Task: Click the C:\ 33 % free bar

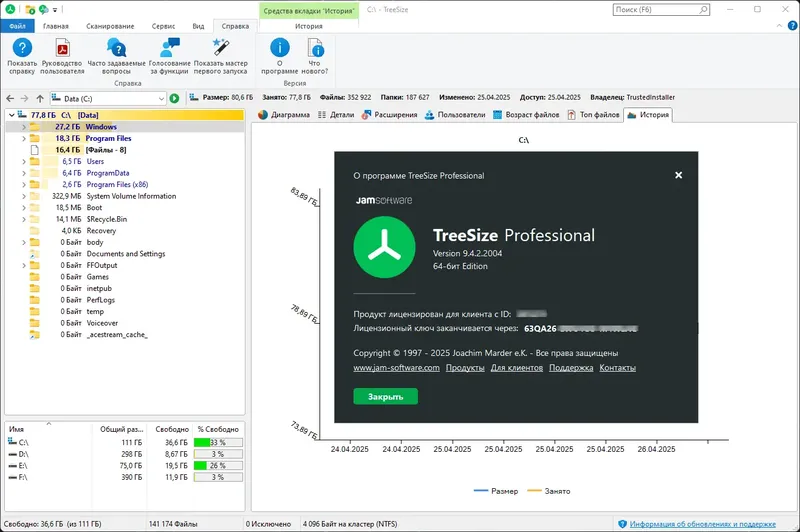Action: tap(218, 442)
